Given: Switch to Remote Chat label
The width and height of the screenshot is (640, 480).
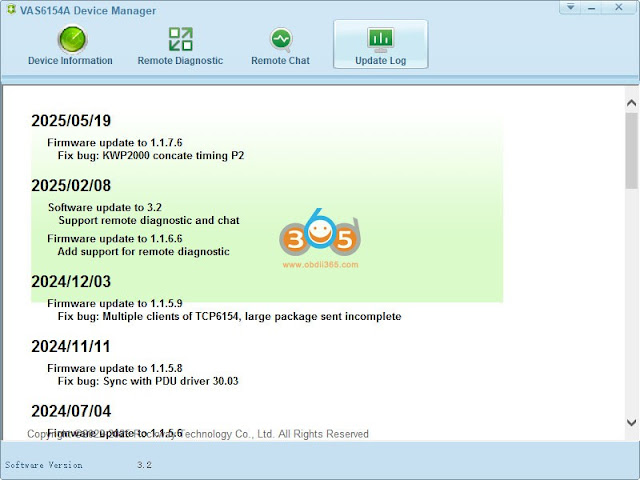Looking at the screenshot, I should (x=280, y=60).
